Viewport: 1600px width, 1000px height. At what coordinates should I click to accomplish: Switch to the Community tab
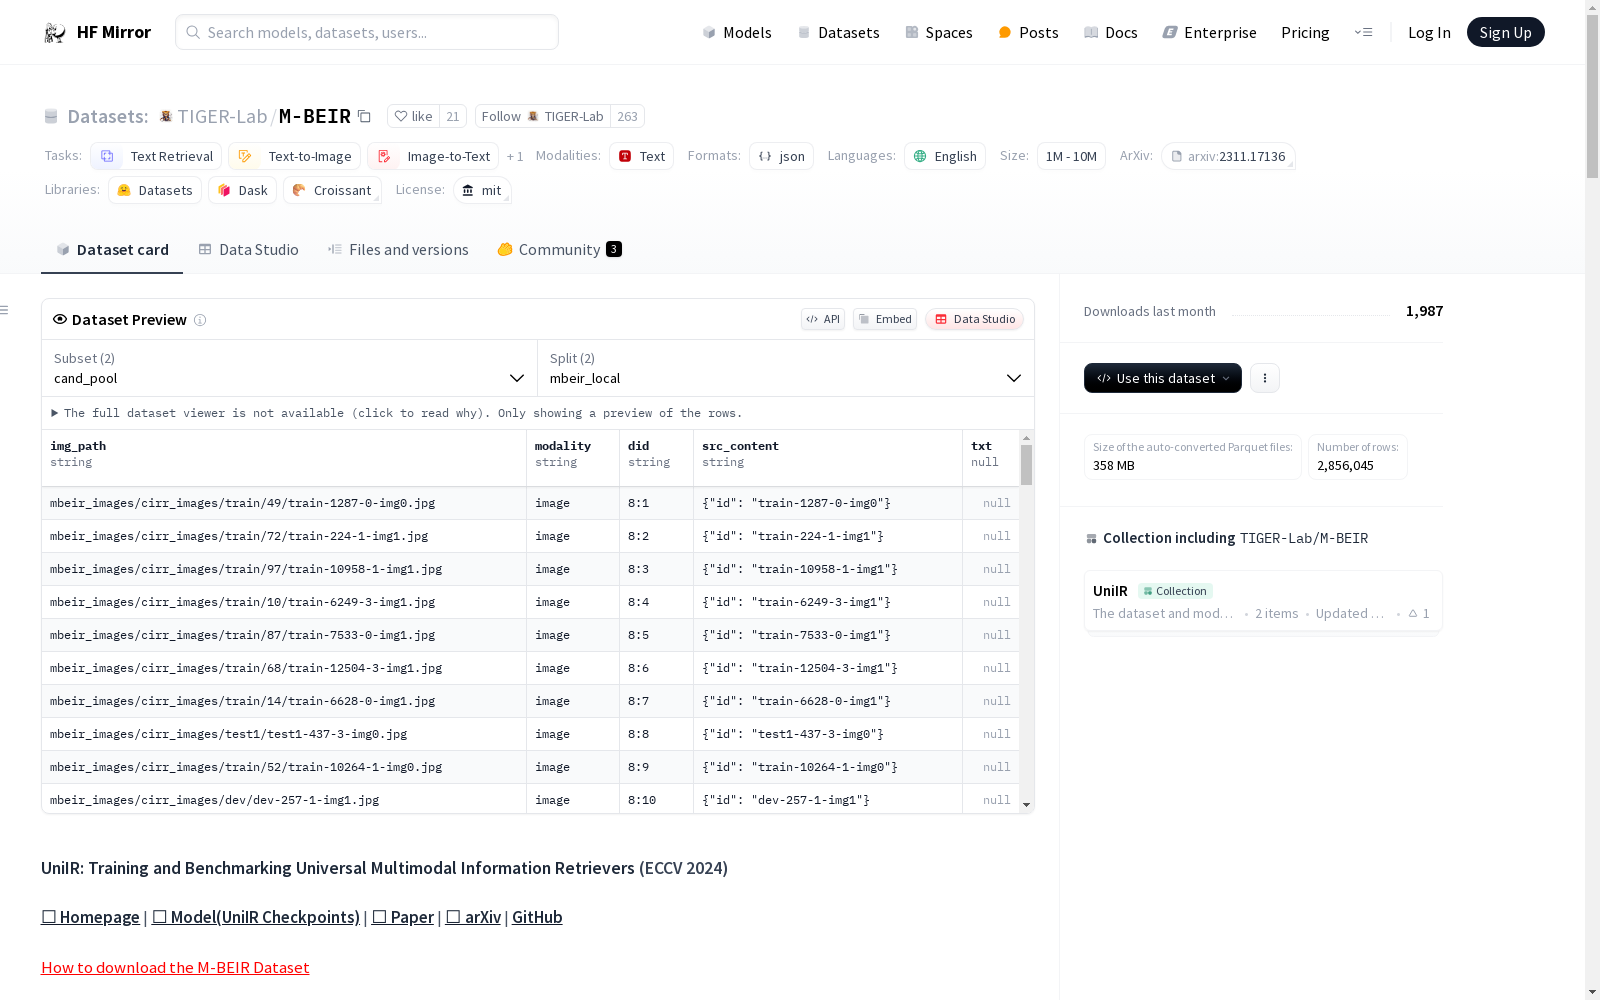pos(559,250)
